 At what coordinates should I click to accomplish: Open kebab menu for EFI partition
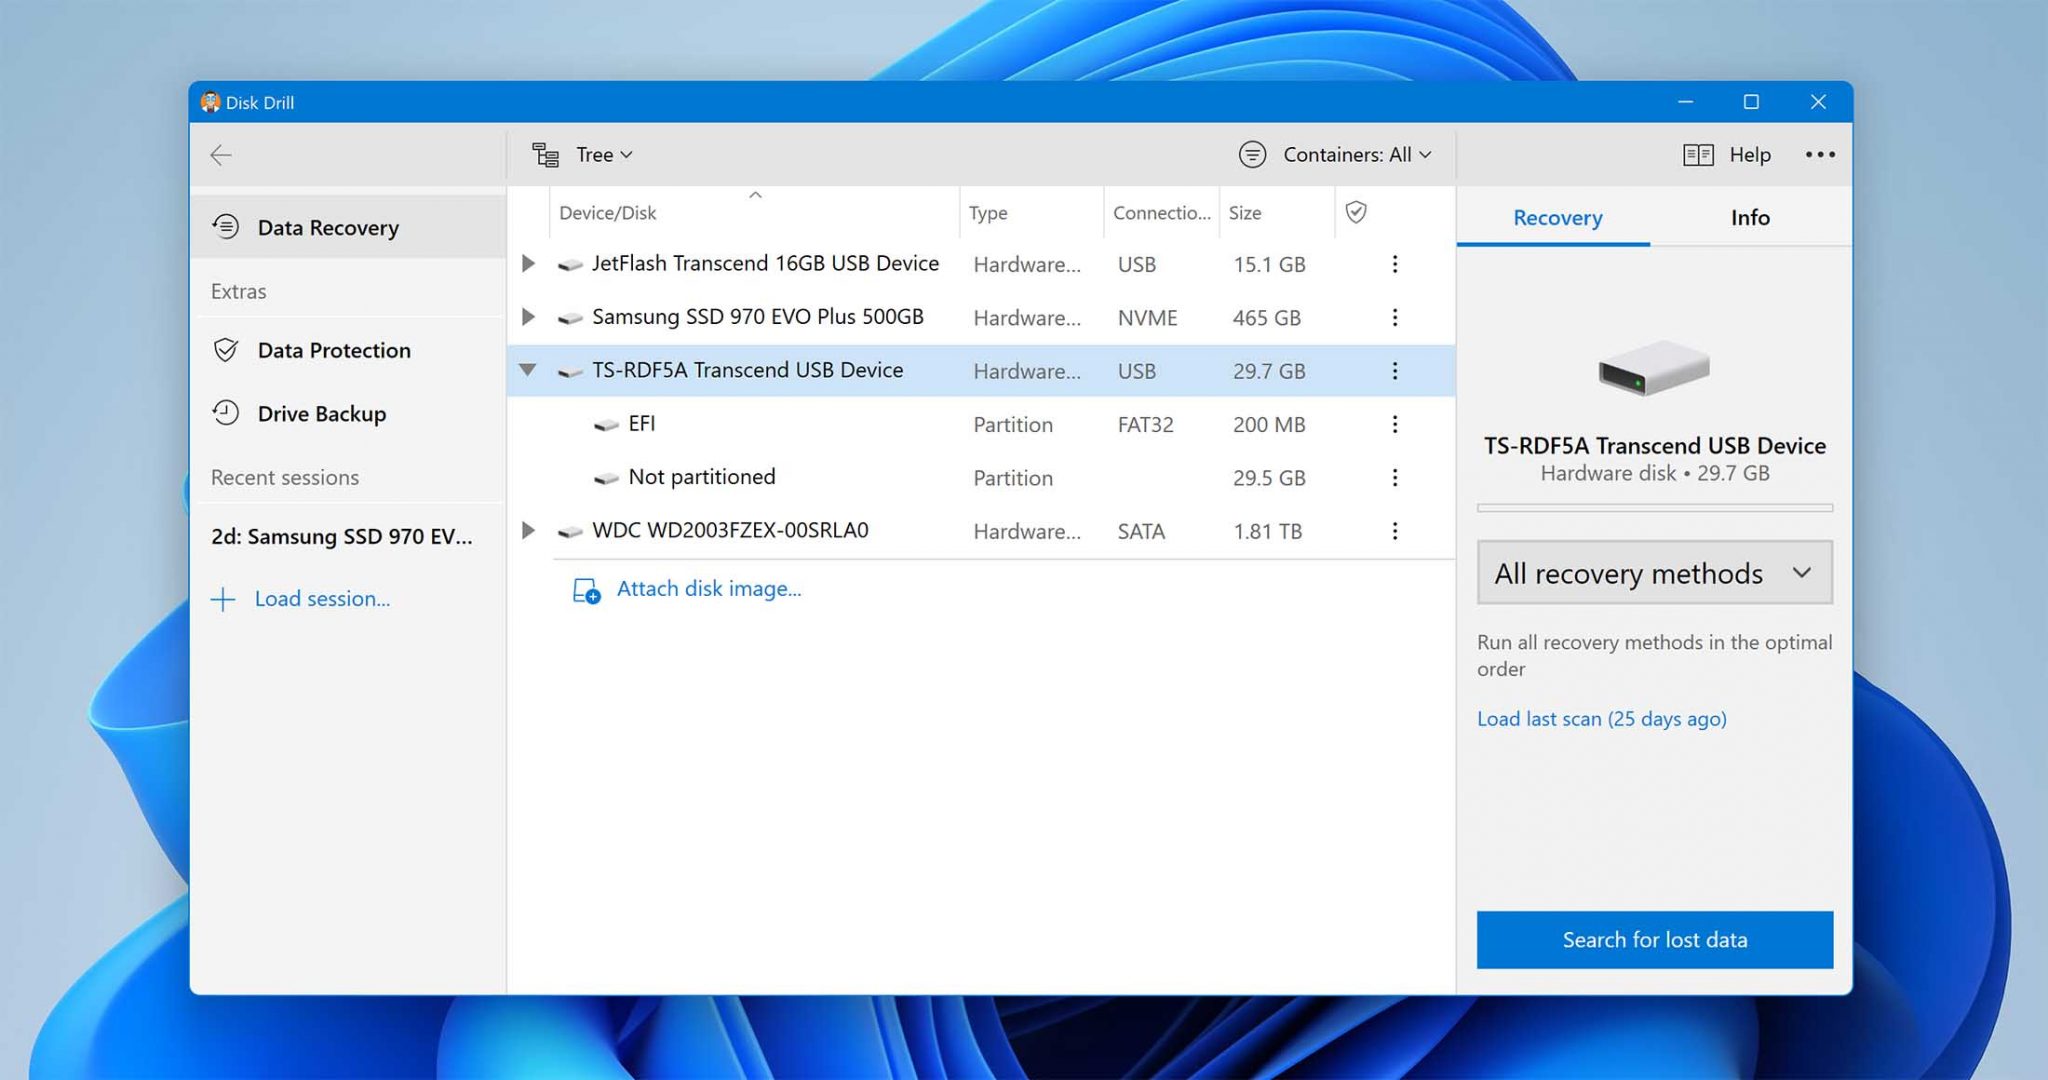tap(1395, 424)
